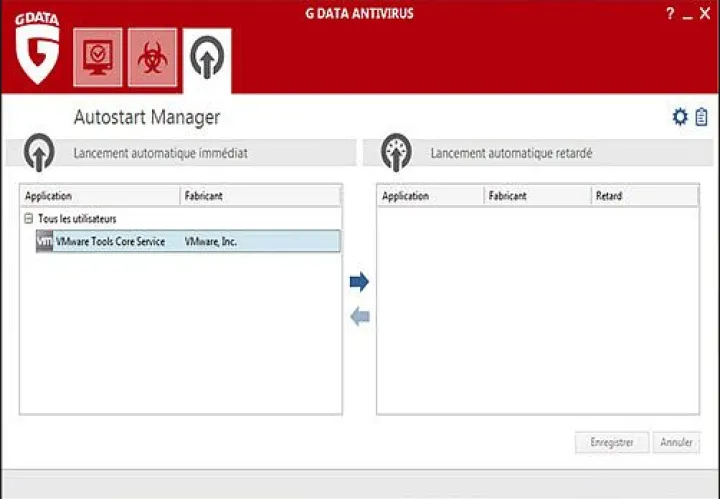The height and width of the screenshot is (499, 720).
Task: Click the Retard column header
Action: point(643,196)
